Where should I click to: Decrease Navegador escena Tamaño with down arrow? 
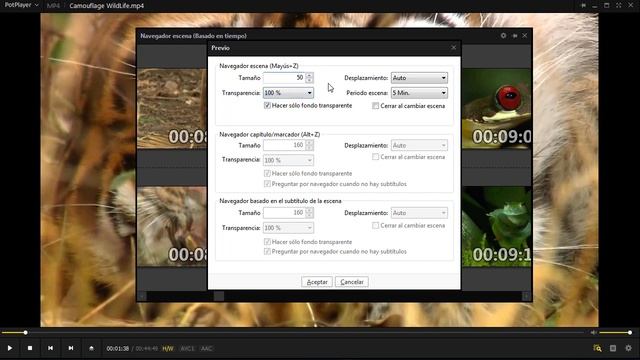[309, 80]
